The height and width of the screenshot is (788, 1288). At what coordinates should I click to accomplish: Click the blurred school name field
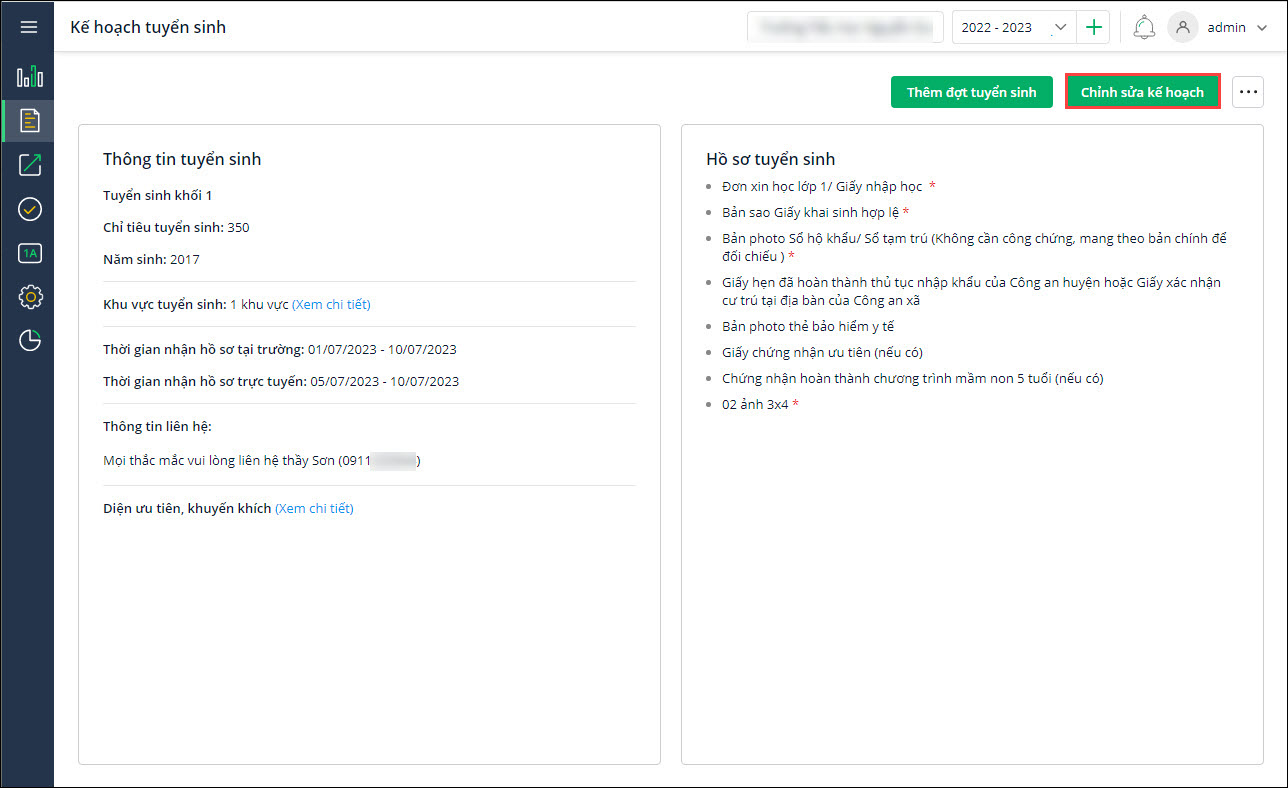click(845, 28)
